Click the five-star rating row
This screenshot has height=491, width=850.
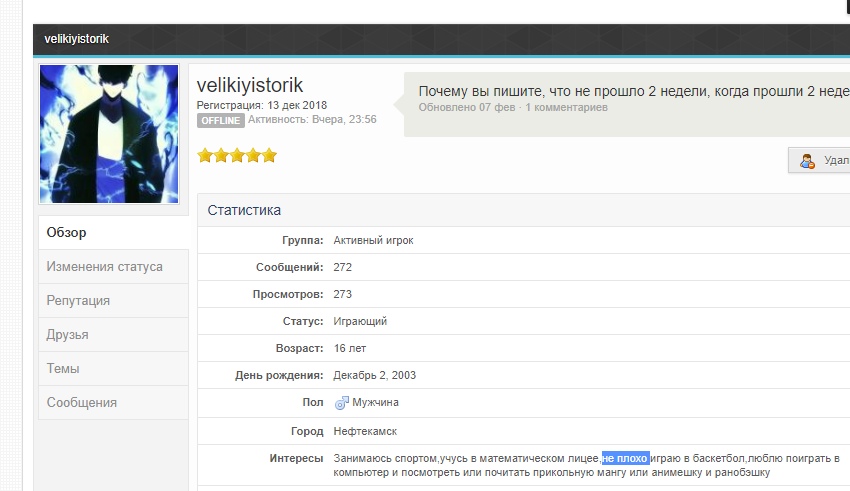[x=237, y=156]
